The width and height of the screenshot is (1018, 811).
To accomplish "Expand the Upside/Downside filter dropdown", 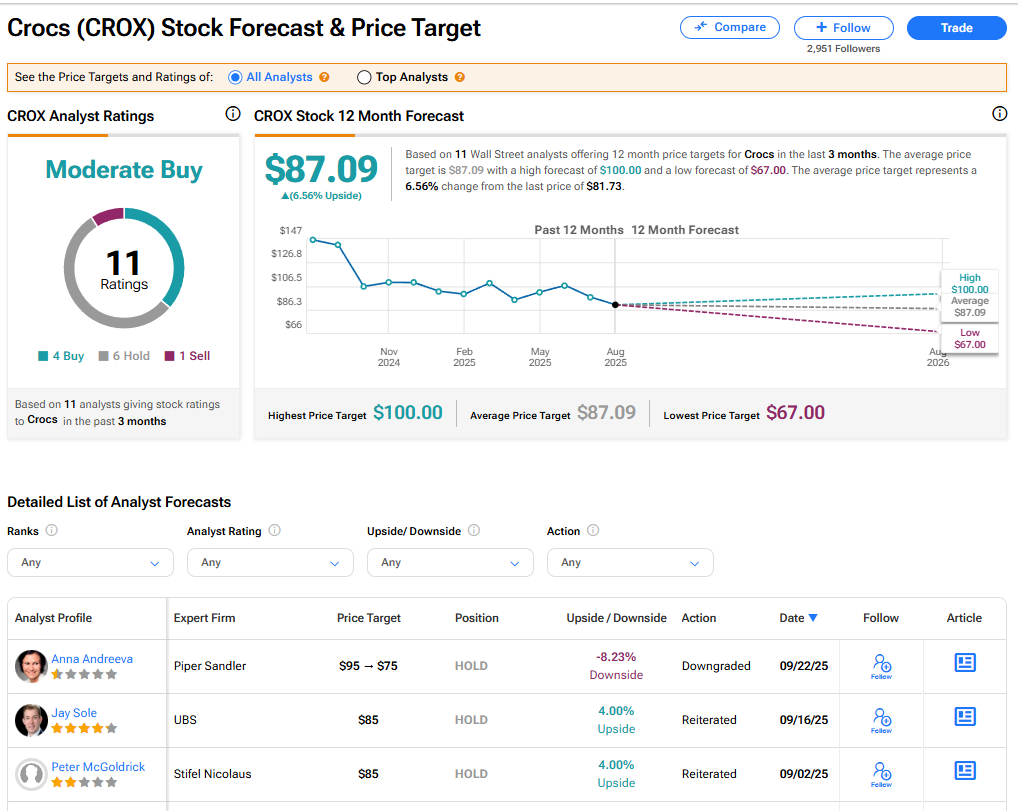I will (450, 562).
